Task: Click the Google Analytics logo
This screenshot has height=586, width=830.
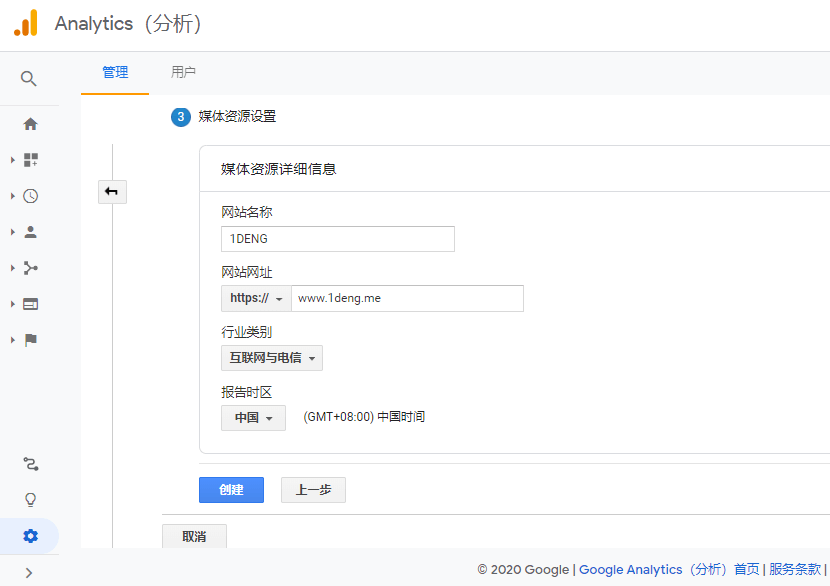Action: 26,24
